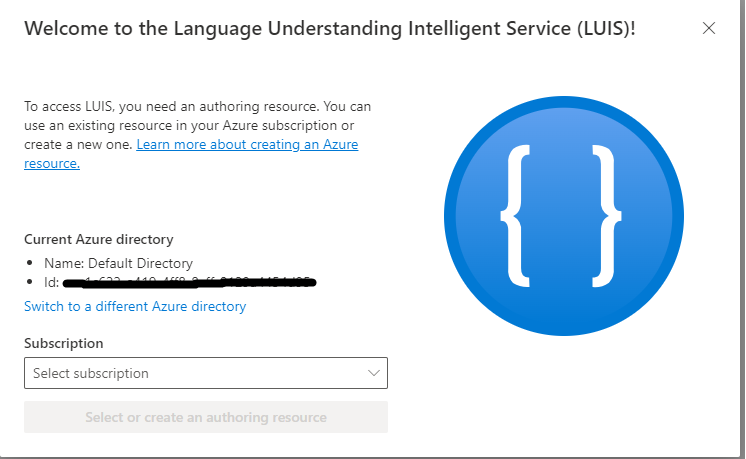Close the LUIS welcome dialog
Viewport: 746px width, 459px height.
[x=709, y=28]
